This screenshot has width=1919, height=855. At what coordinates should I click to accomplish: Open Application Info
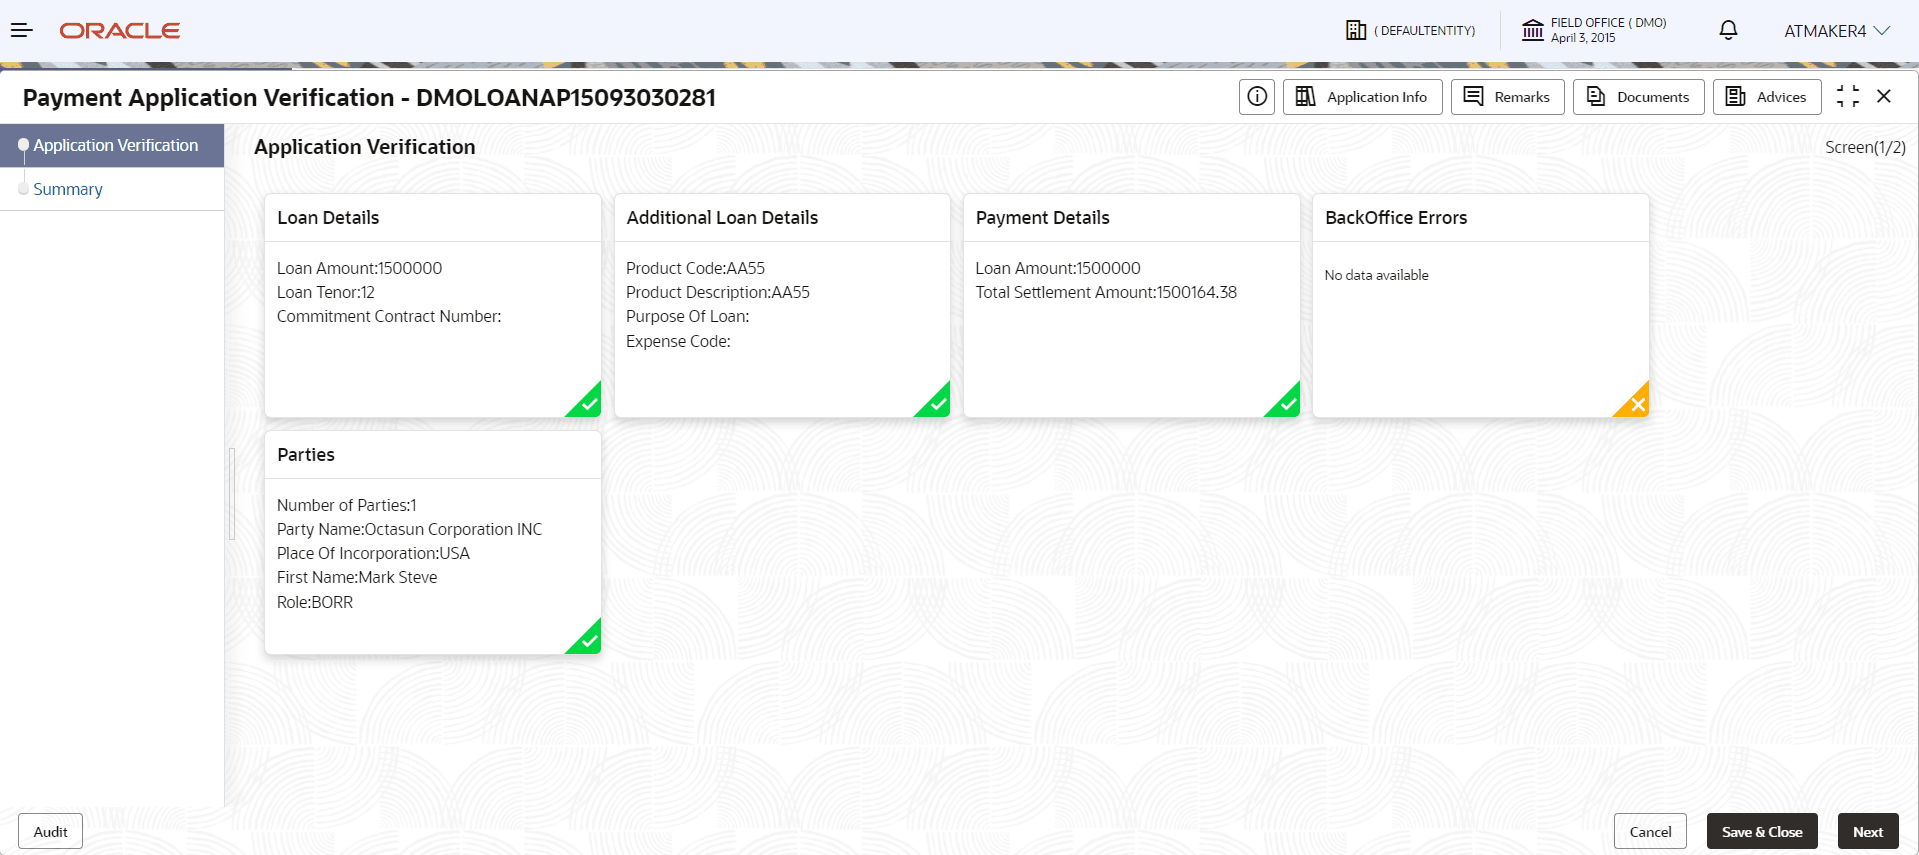pyautogui.click(x=1362, y=97)
